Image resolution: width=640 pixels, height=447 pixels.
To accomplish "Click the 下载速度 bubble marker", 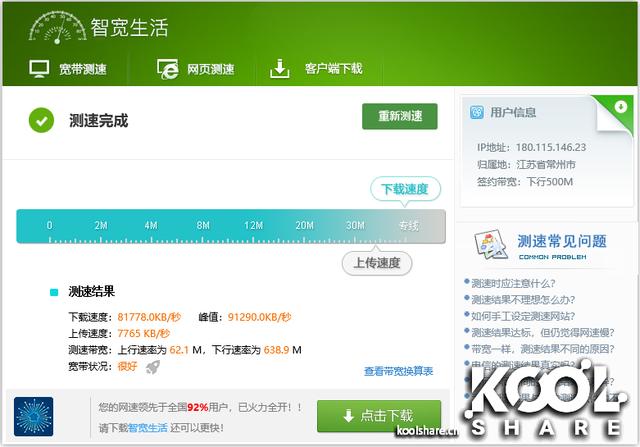I will [x=405, y=189].
